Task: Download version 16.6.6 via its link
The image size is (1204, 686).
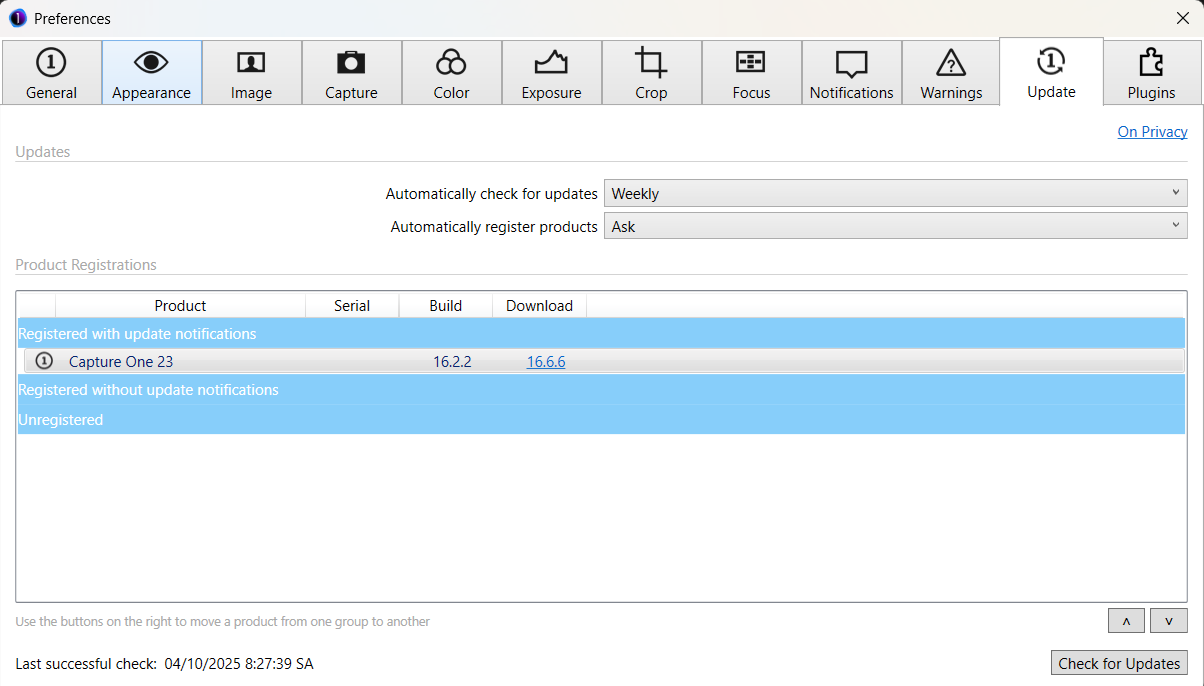Action: point(546,361)
